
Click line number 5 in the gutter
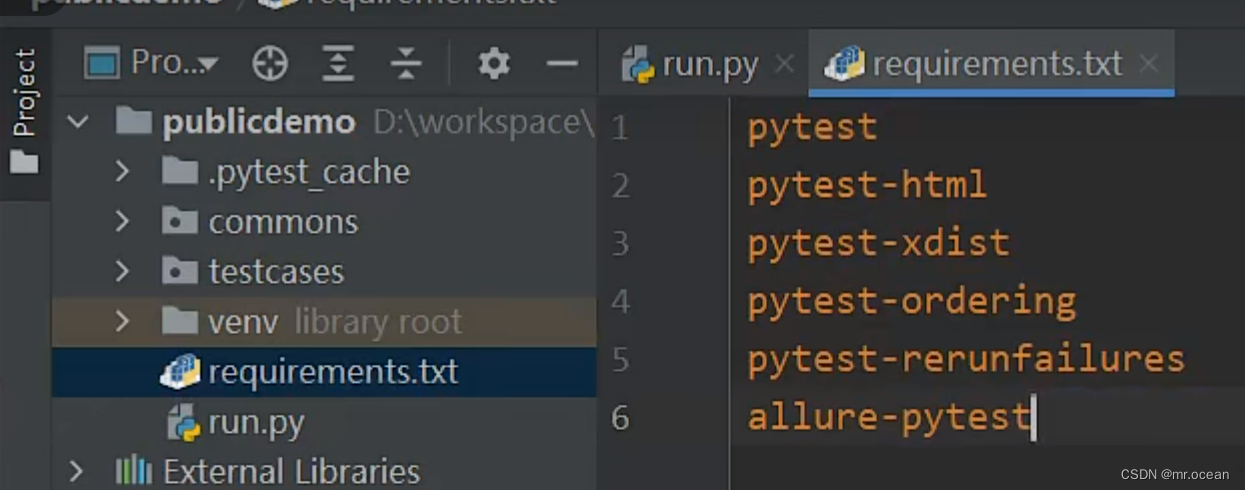(620, 358)
